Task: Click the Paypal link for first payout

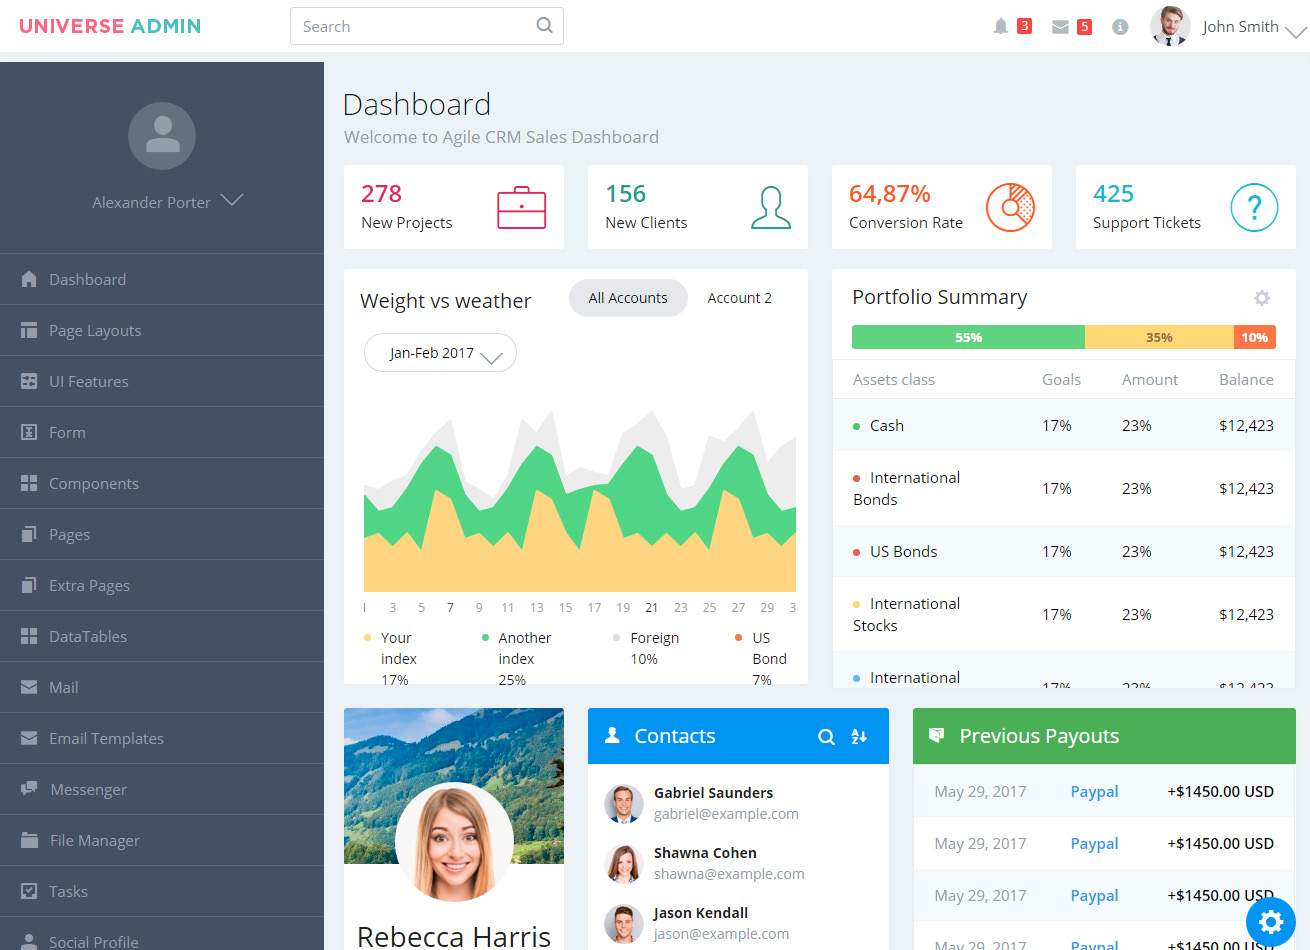Action: [x=1094, y=792]
